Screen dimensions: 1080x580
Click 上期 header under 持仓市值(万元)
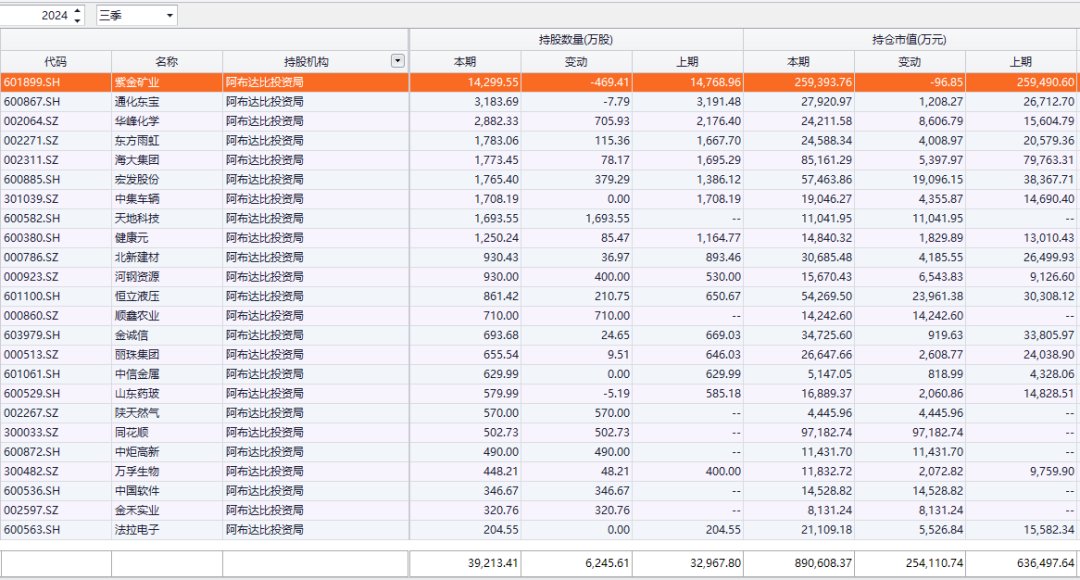tap(1021, 61)
